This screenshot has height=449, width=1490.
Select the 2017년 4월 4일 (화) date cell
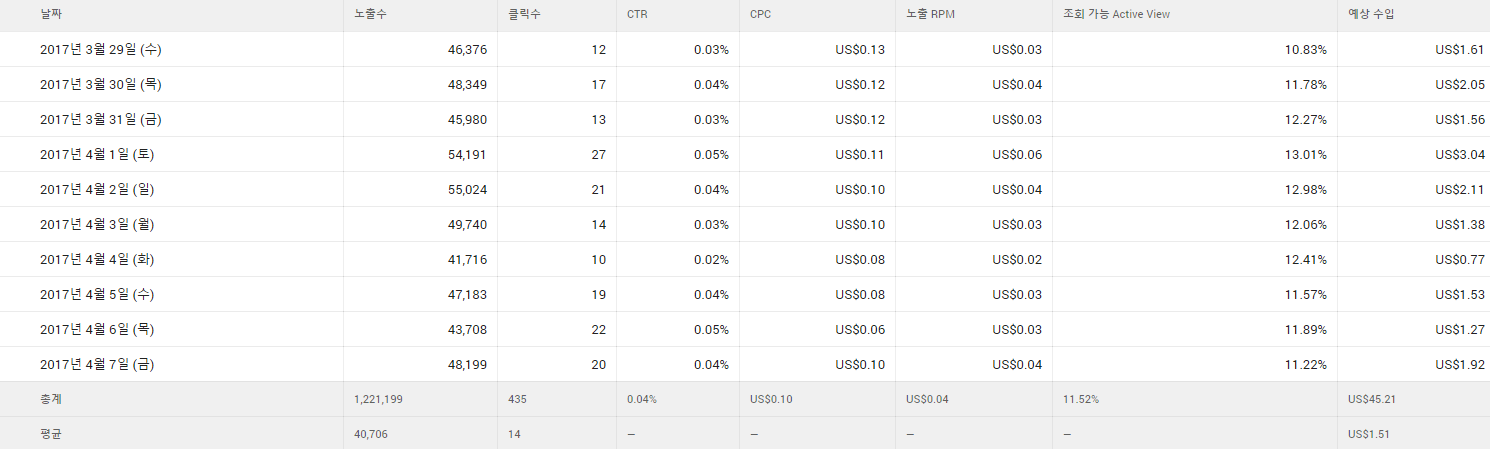pos(96,260)
